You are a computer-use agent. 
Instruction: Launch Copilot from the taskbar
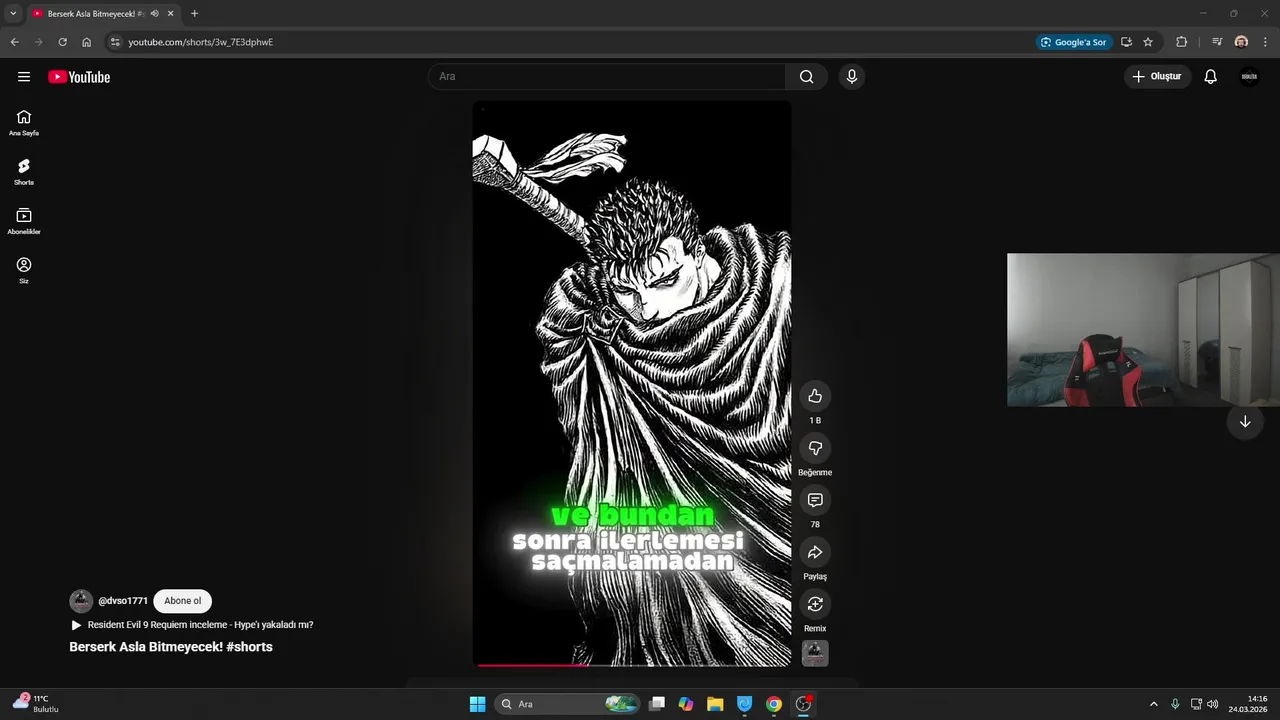click(686, 704)
